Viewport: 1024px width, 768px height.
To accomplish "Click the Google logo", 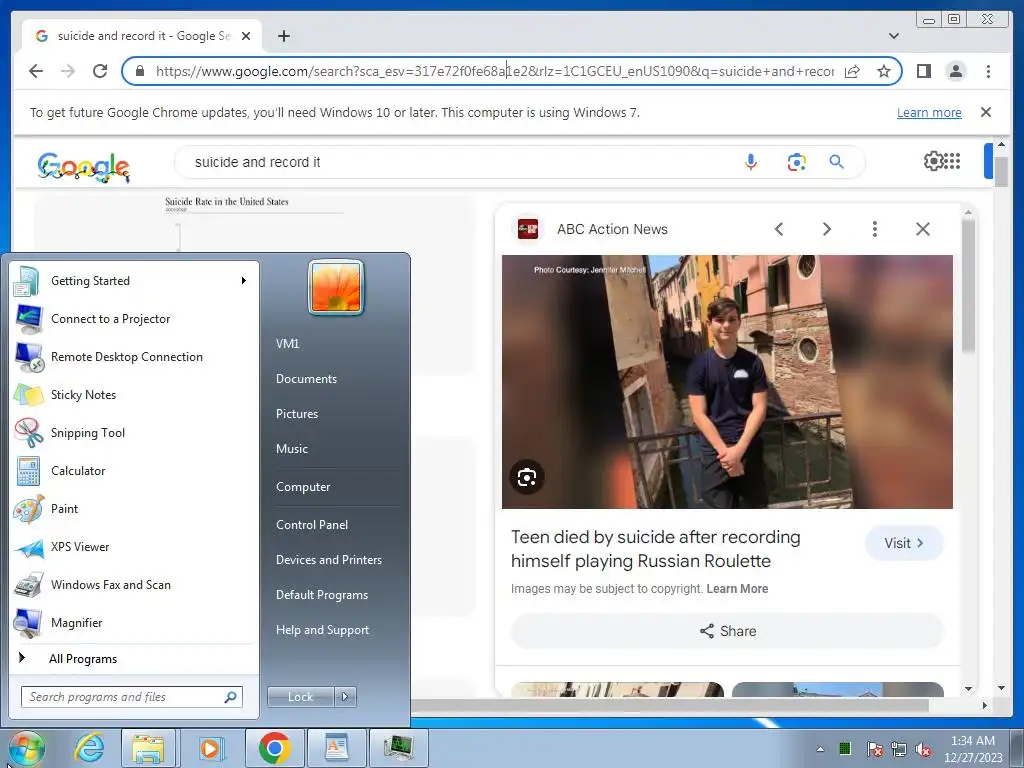I will pyautogui.click(x=84, y=166).
